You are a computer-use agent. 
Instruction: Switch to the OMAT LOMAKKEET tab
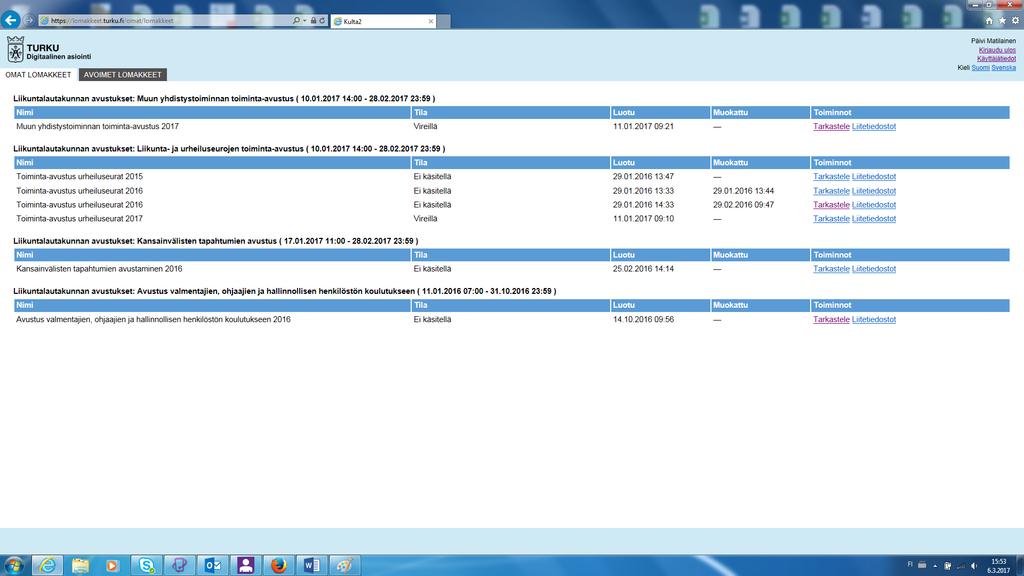[x=38, y=75]
